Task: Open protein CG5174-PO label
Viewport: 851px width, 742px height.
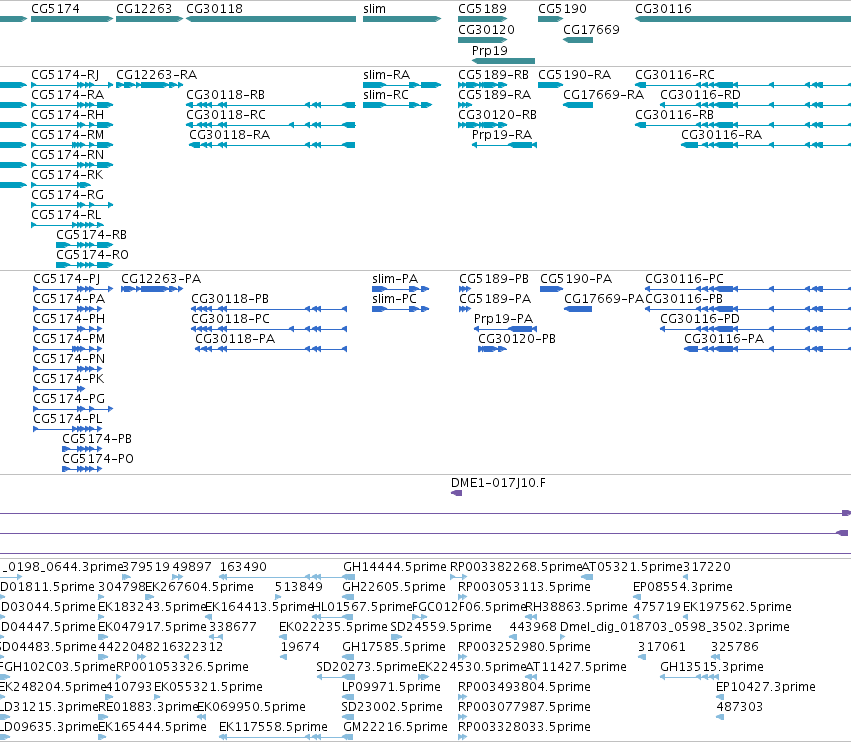Action: [x=98, y=459]
